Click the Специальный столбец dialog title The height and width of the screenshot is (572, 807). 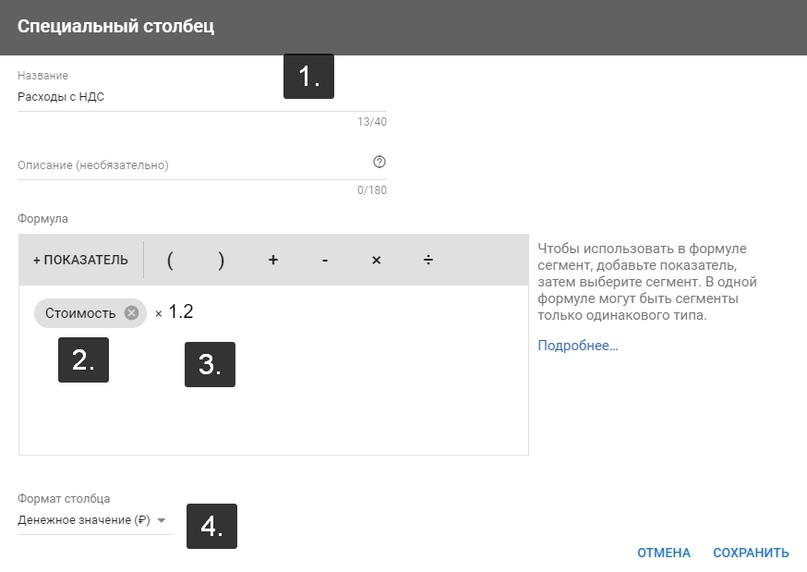tap(116, 26)
